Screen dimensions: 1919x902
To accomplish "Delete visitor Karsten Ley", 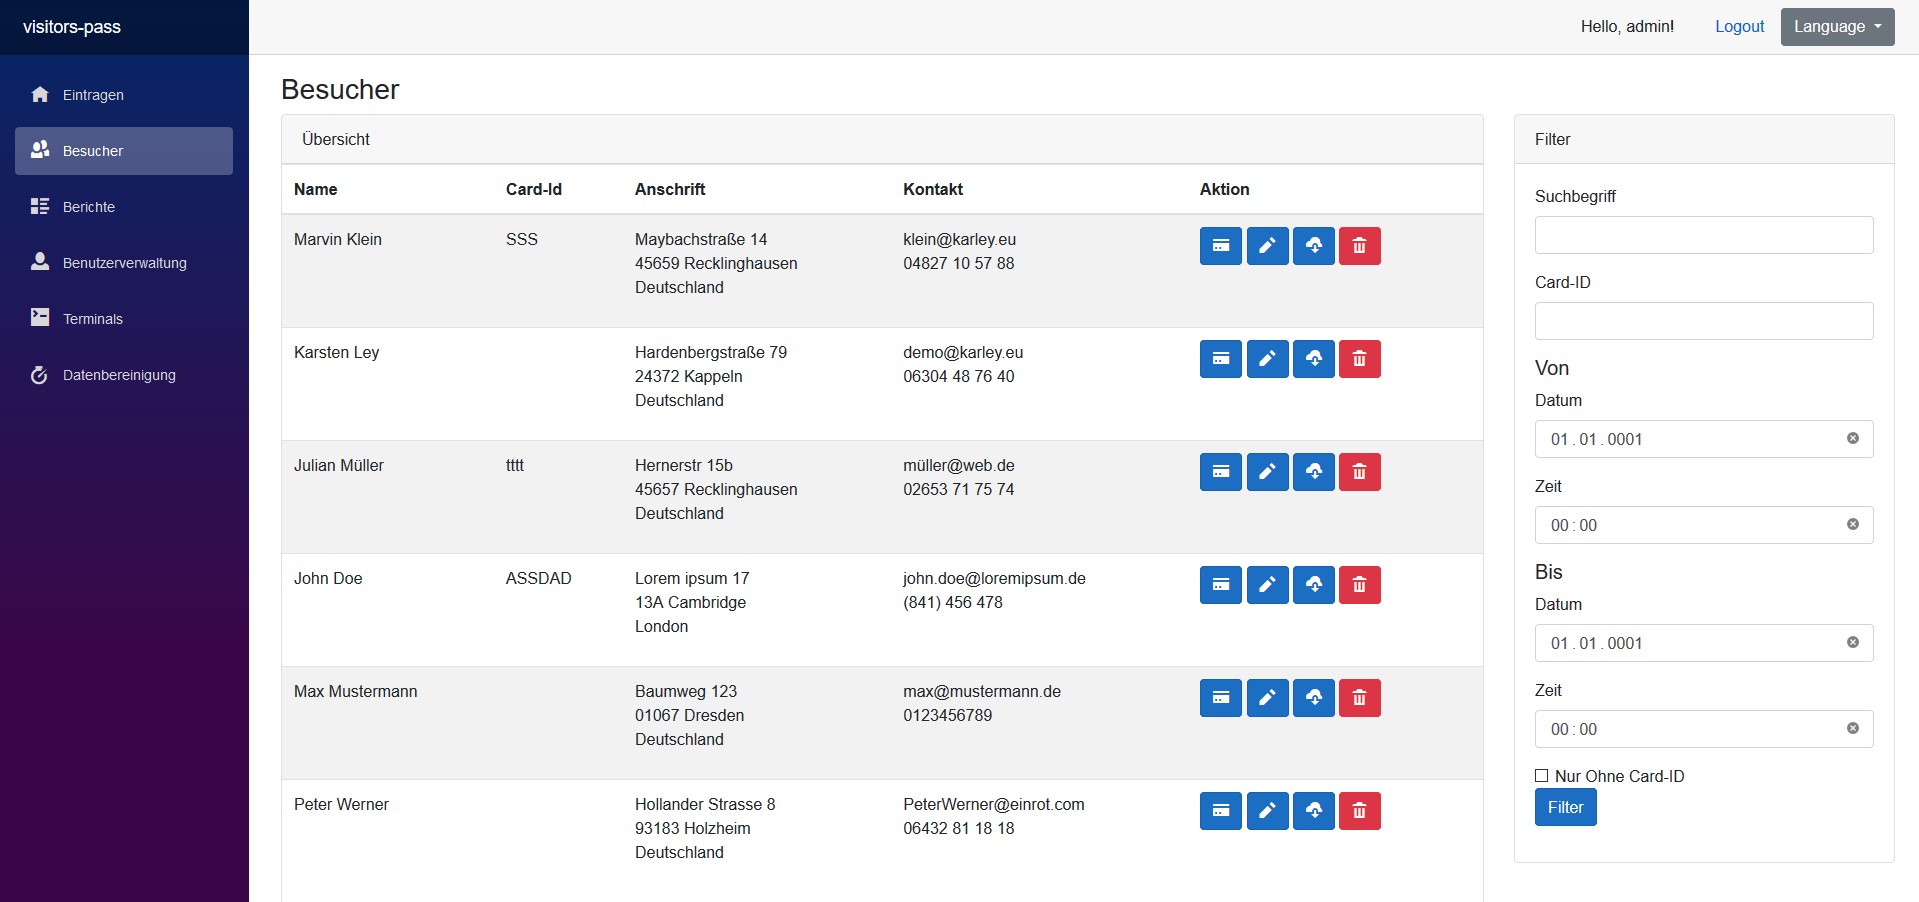I will click(x=1360, y=359).
